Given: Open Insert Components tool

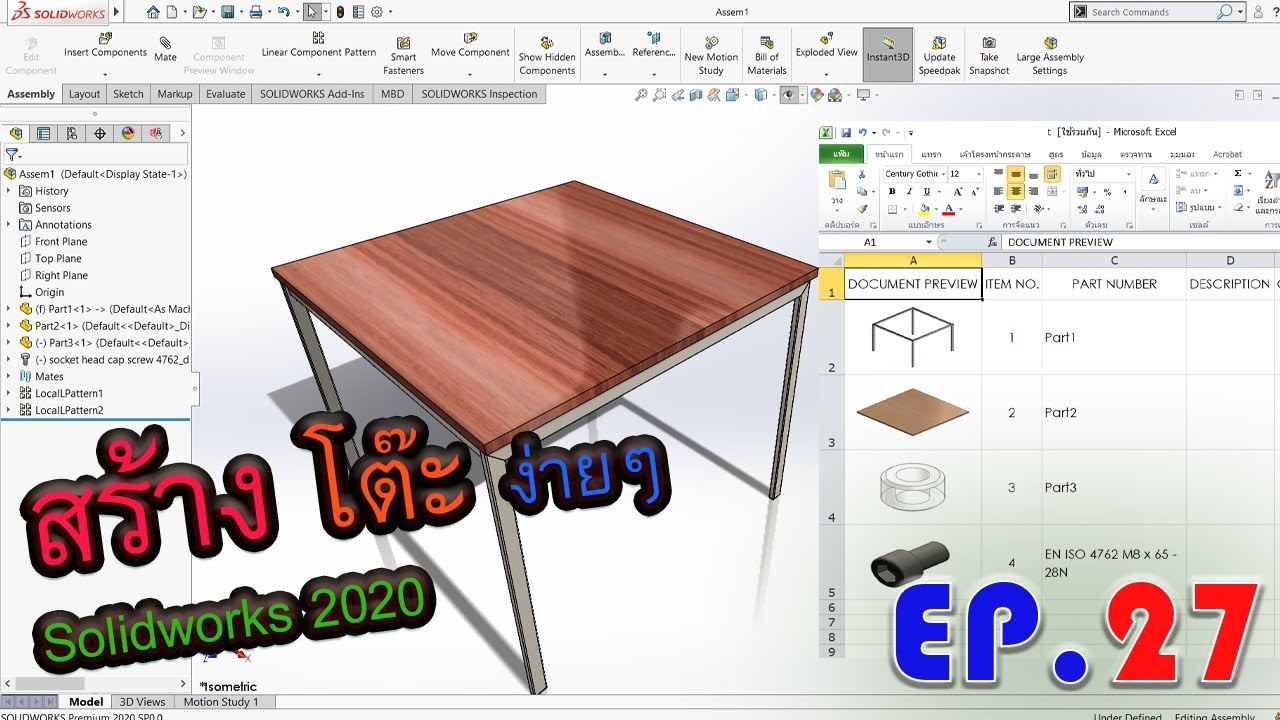Looking at the screenshot, I should point(105,46).
